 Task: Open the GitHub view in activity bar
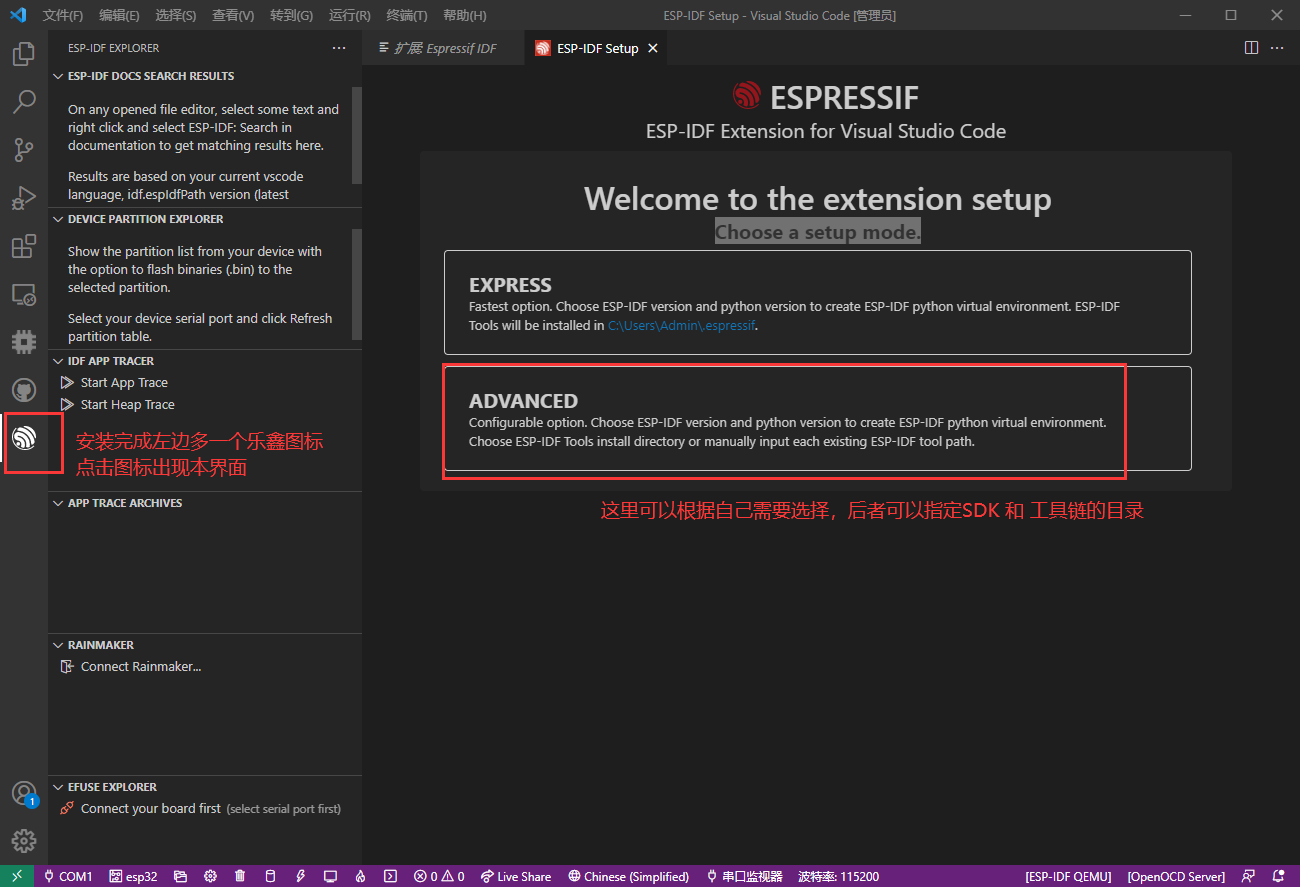(24, 390)
